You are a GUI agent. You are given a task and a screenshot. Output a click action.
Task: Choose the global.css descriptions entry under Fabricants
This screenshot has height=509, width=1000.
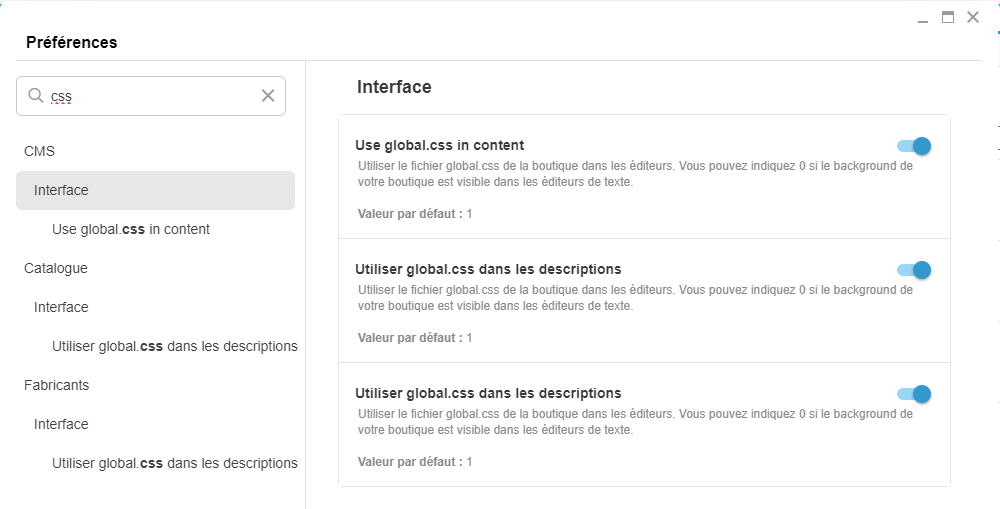[x=175, y=463]
